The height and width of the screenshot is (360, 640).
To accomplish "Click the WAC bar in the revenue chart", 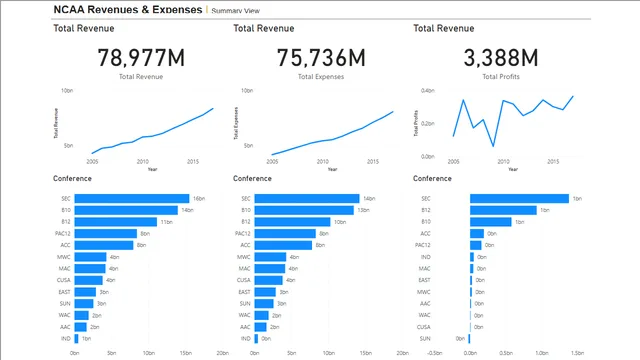I will (x=82, y=315).
